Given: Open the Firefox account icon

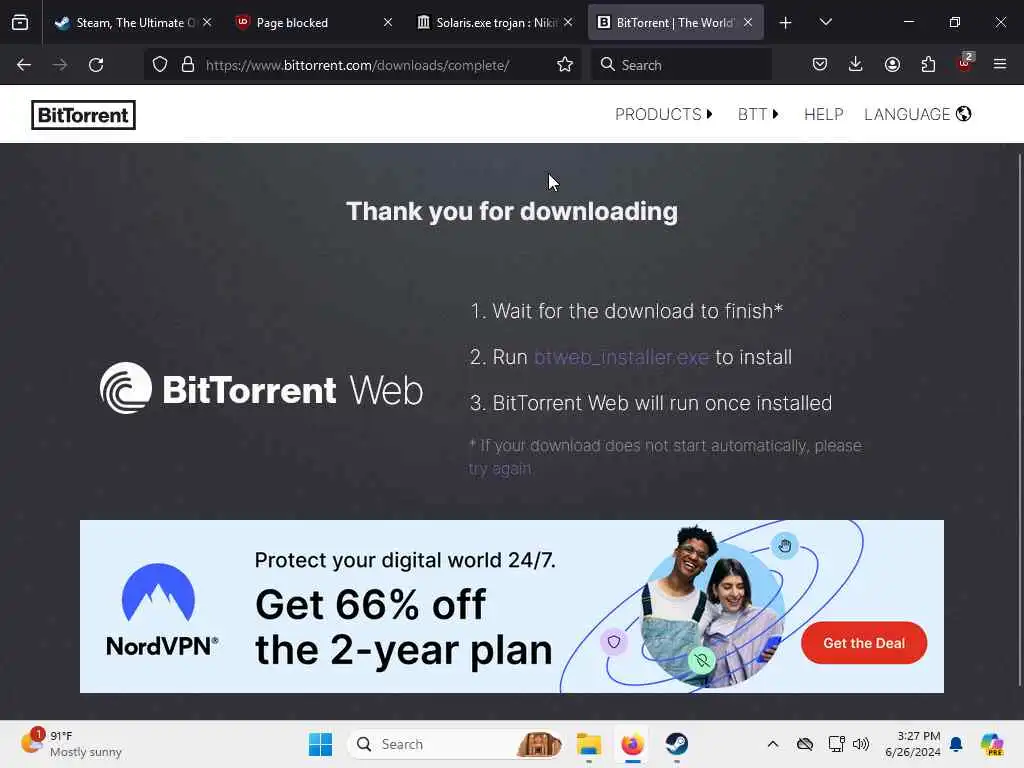Looking at the screenshot, I should (892, 64).
